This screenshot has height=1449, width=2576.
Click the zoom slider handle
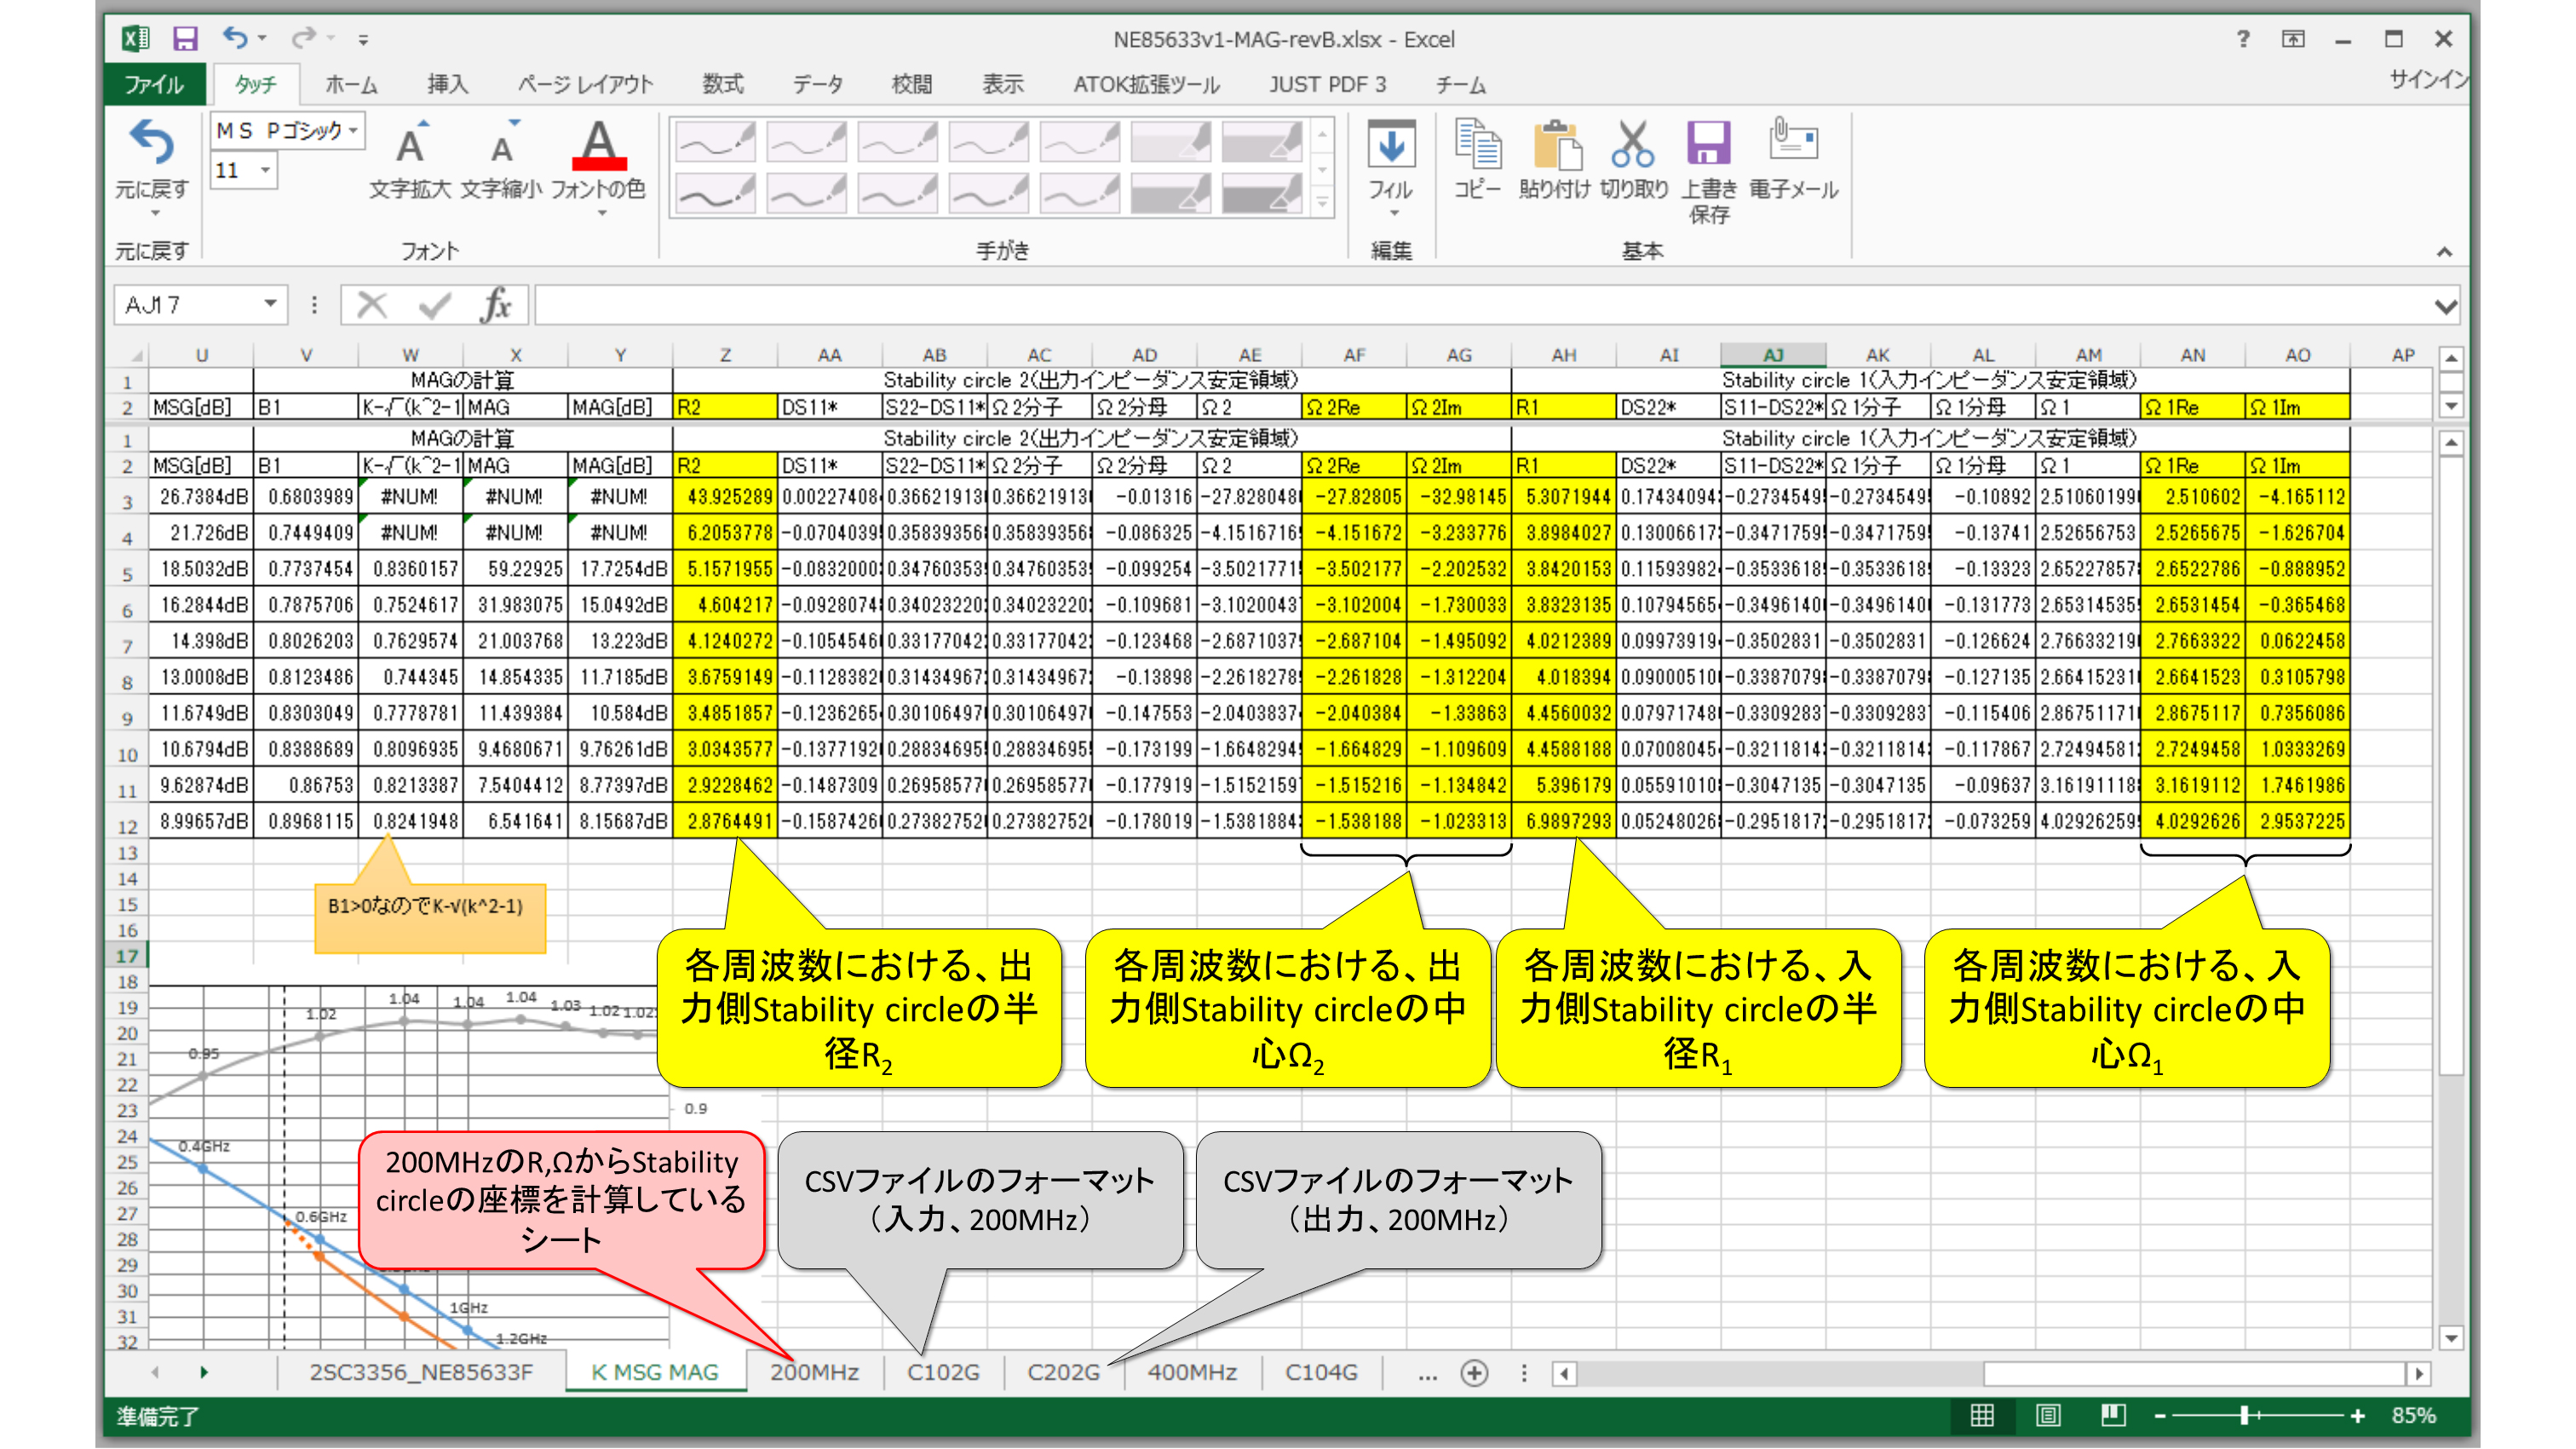pos(2245,1416)
